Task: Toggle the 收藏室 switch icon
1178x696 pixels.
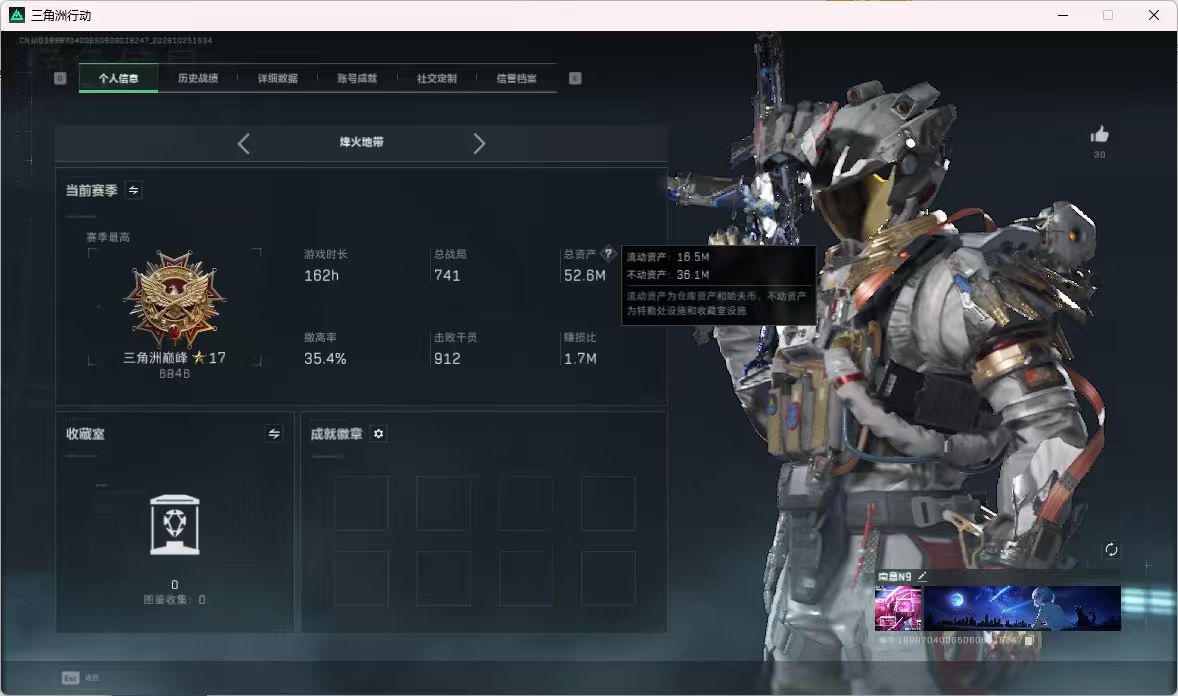Action: pos(274,434)
